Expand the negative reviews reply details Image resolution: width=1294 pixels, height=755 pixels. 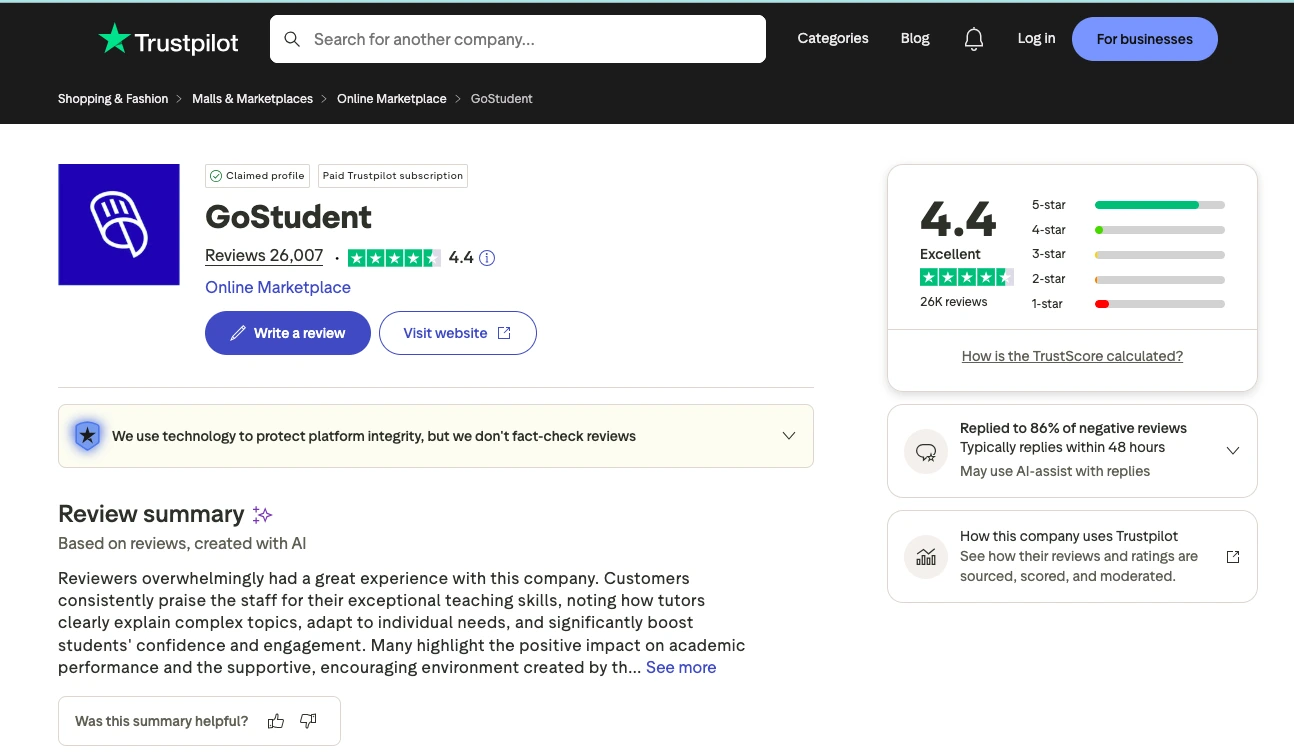point(1233,451)
